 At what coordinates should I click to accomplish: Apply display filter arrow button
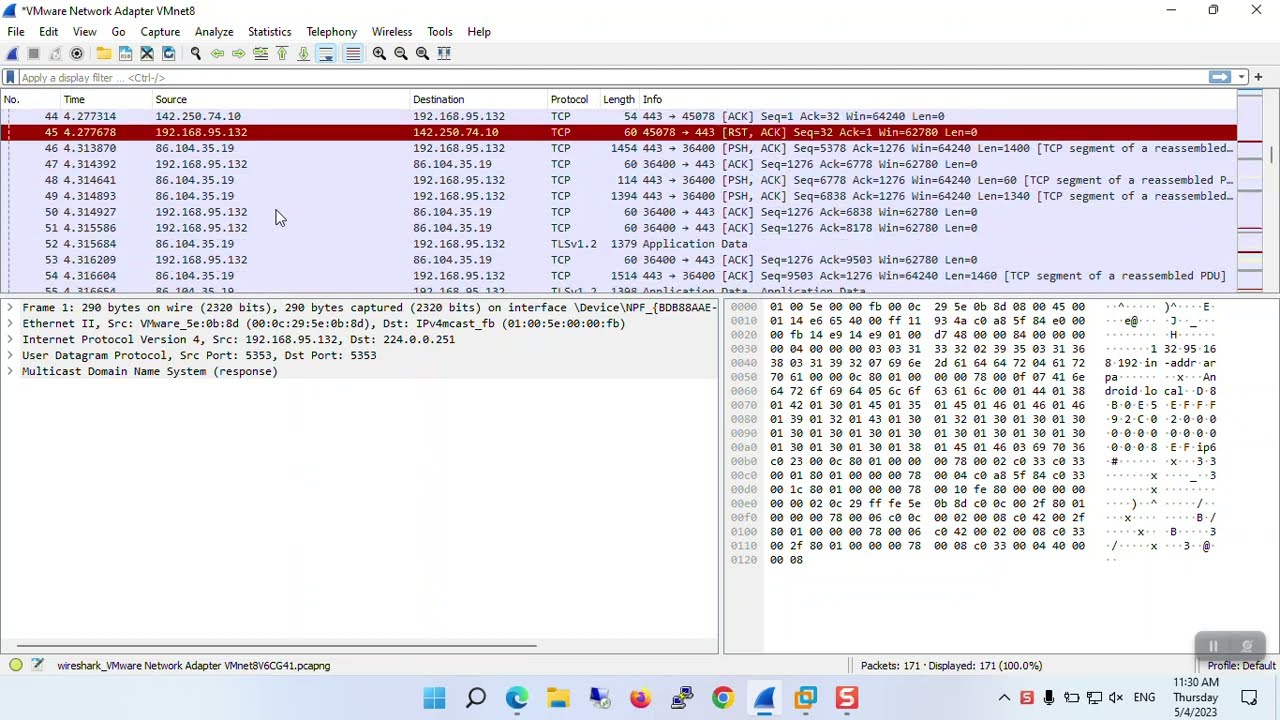tap(1219, 77)
